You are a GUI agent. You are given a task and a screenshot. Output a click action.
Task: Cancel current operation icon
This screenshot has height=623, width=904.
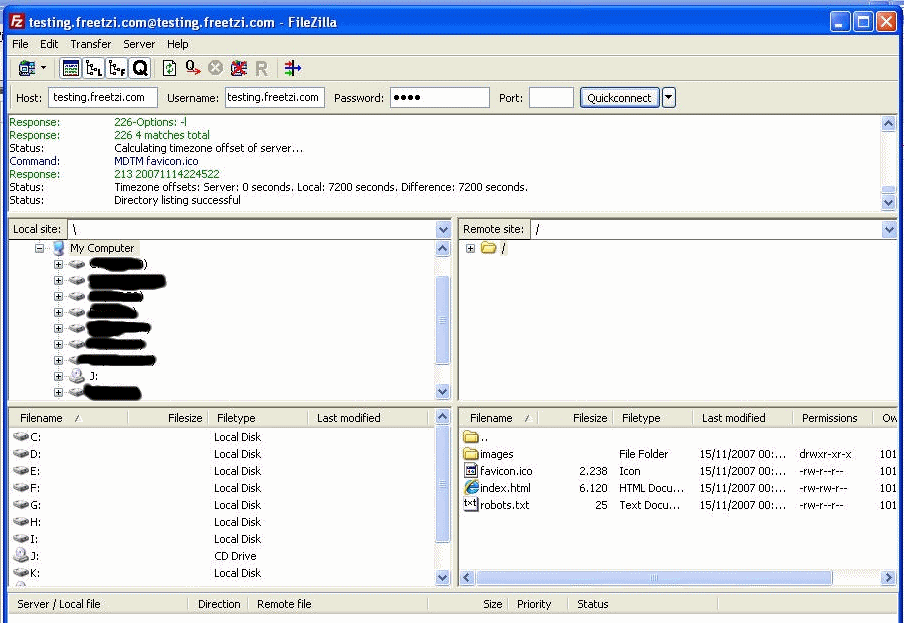[216, 68]
